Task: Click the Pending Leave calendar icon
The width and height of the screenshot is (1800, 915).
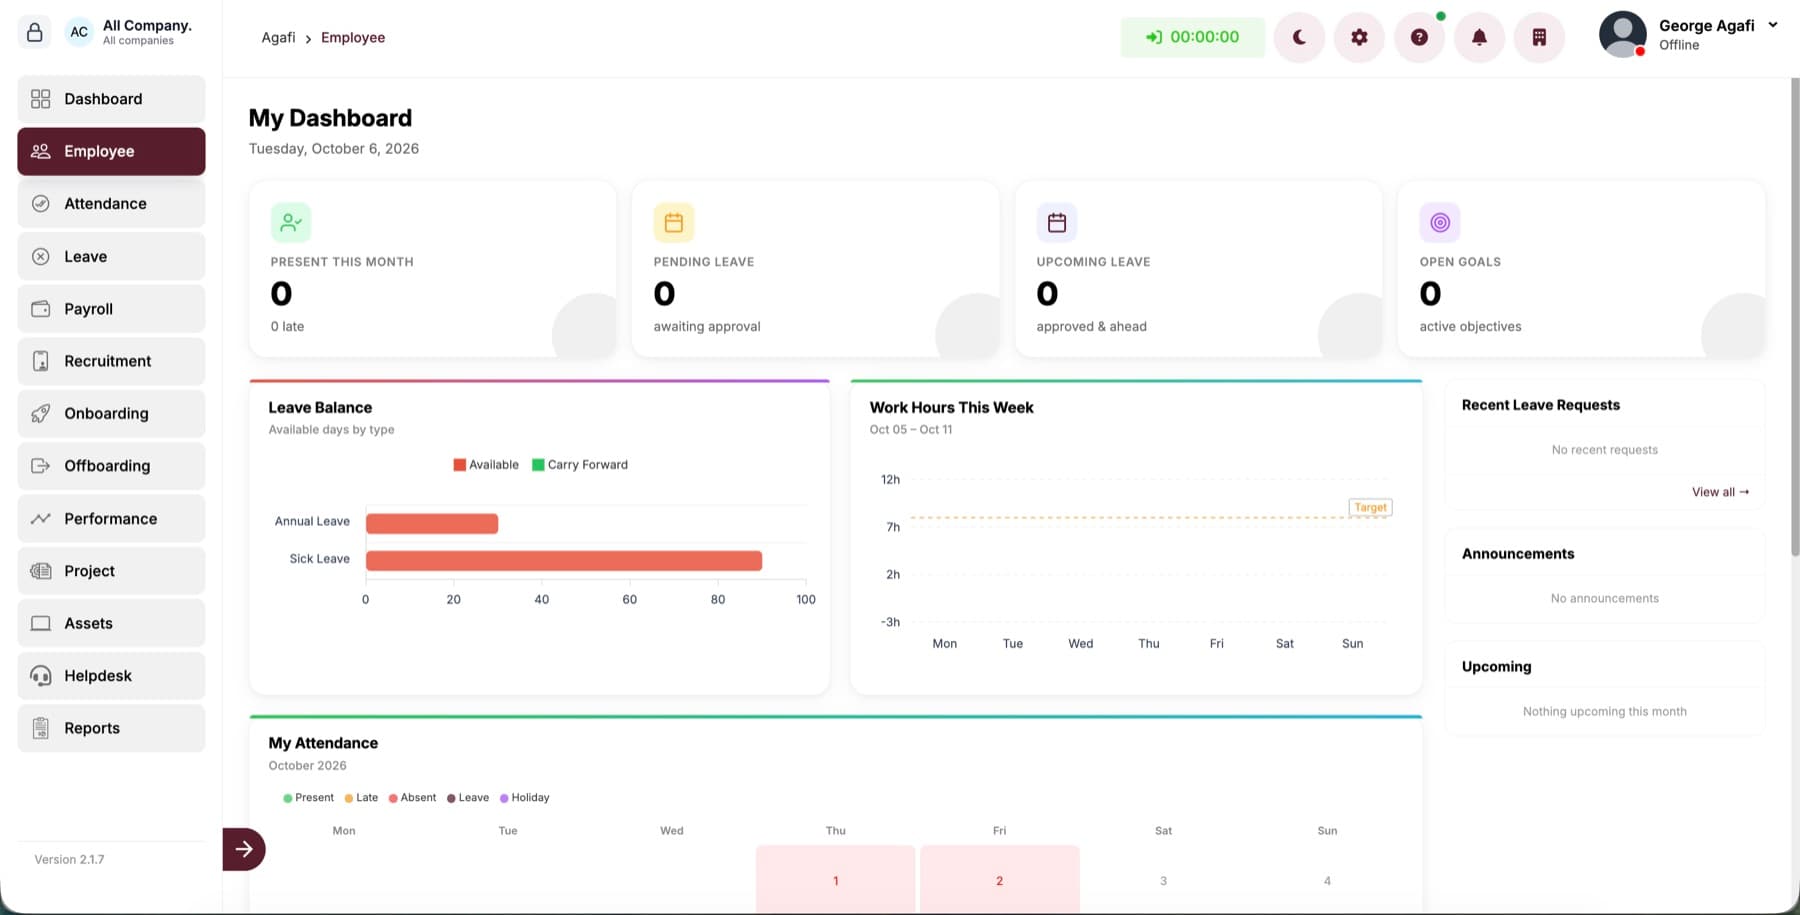Action: pyautogui.click(x=674, y=222)
